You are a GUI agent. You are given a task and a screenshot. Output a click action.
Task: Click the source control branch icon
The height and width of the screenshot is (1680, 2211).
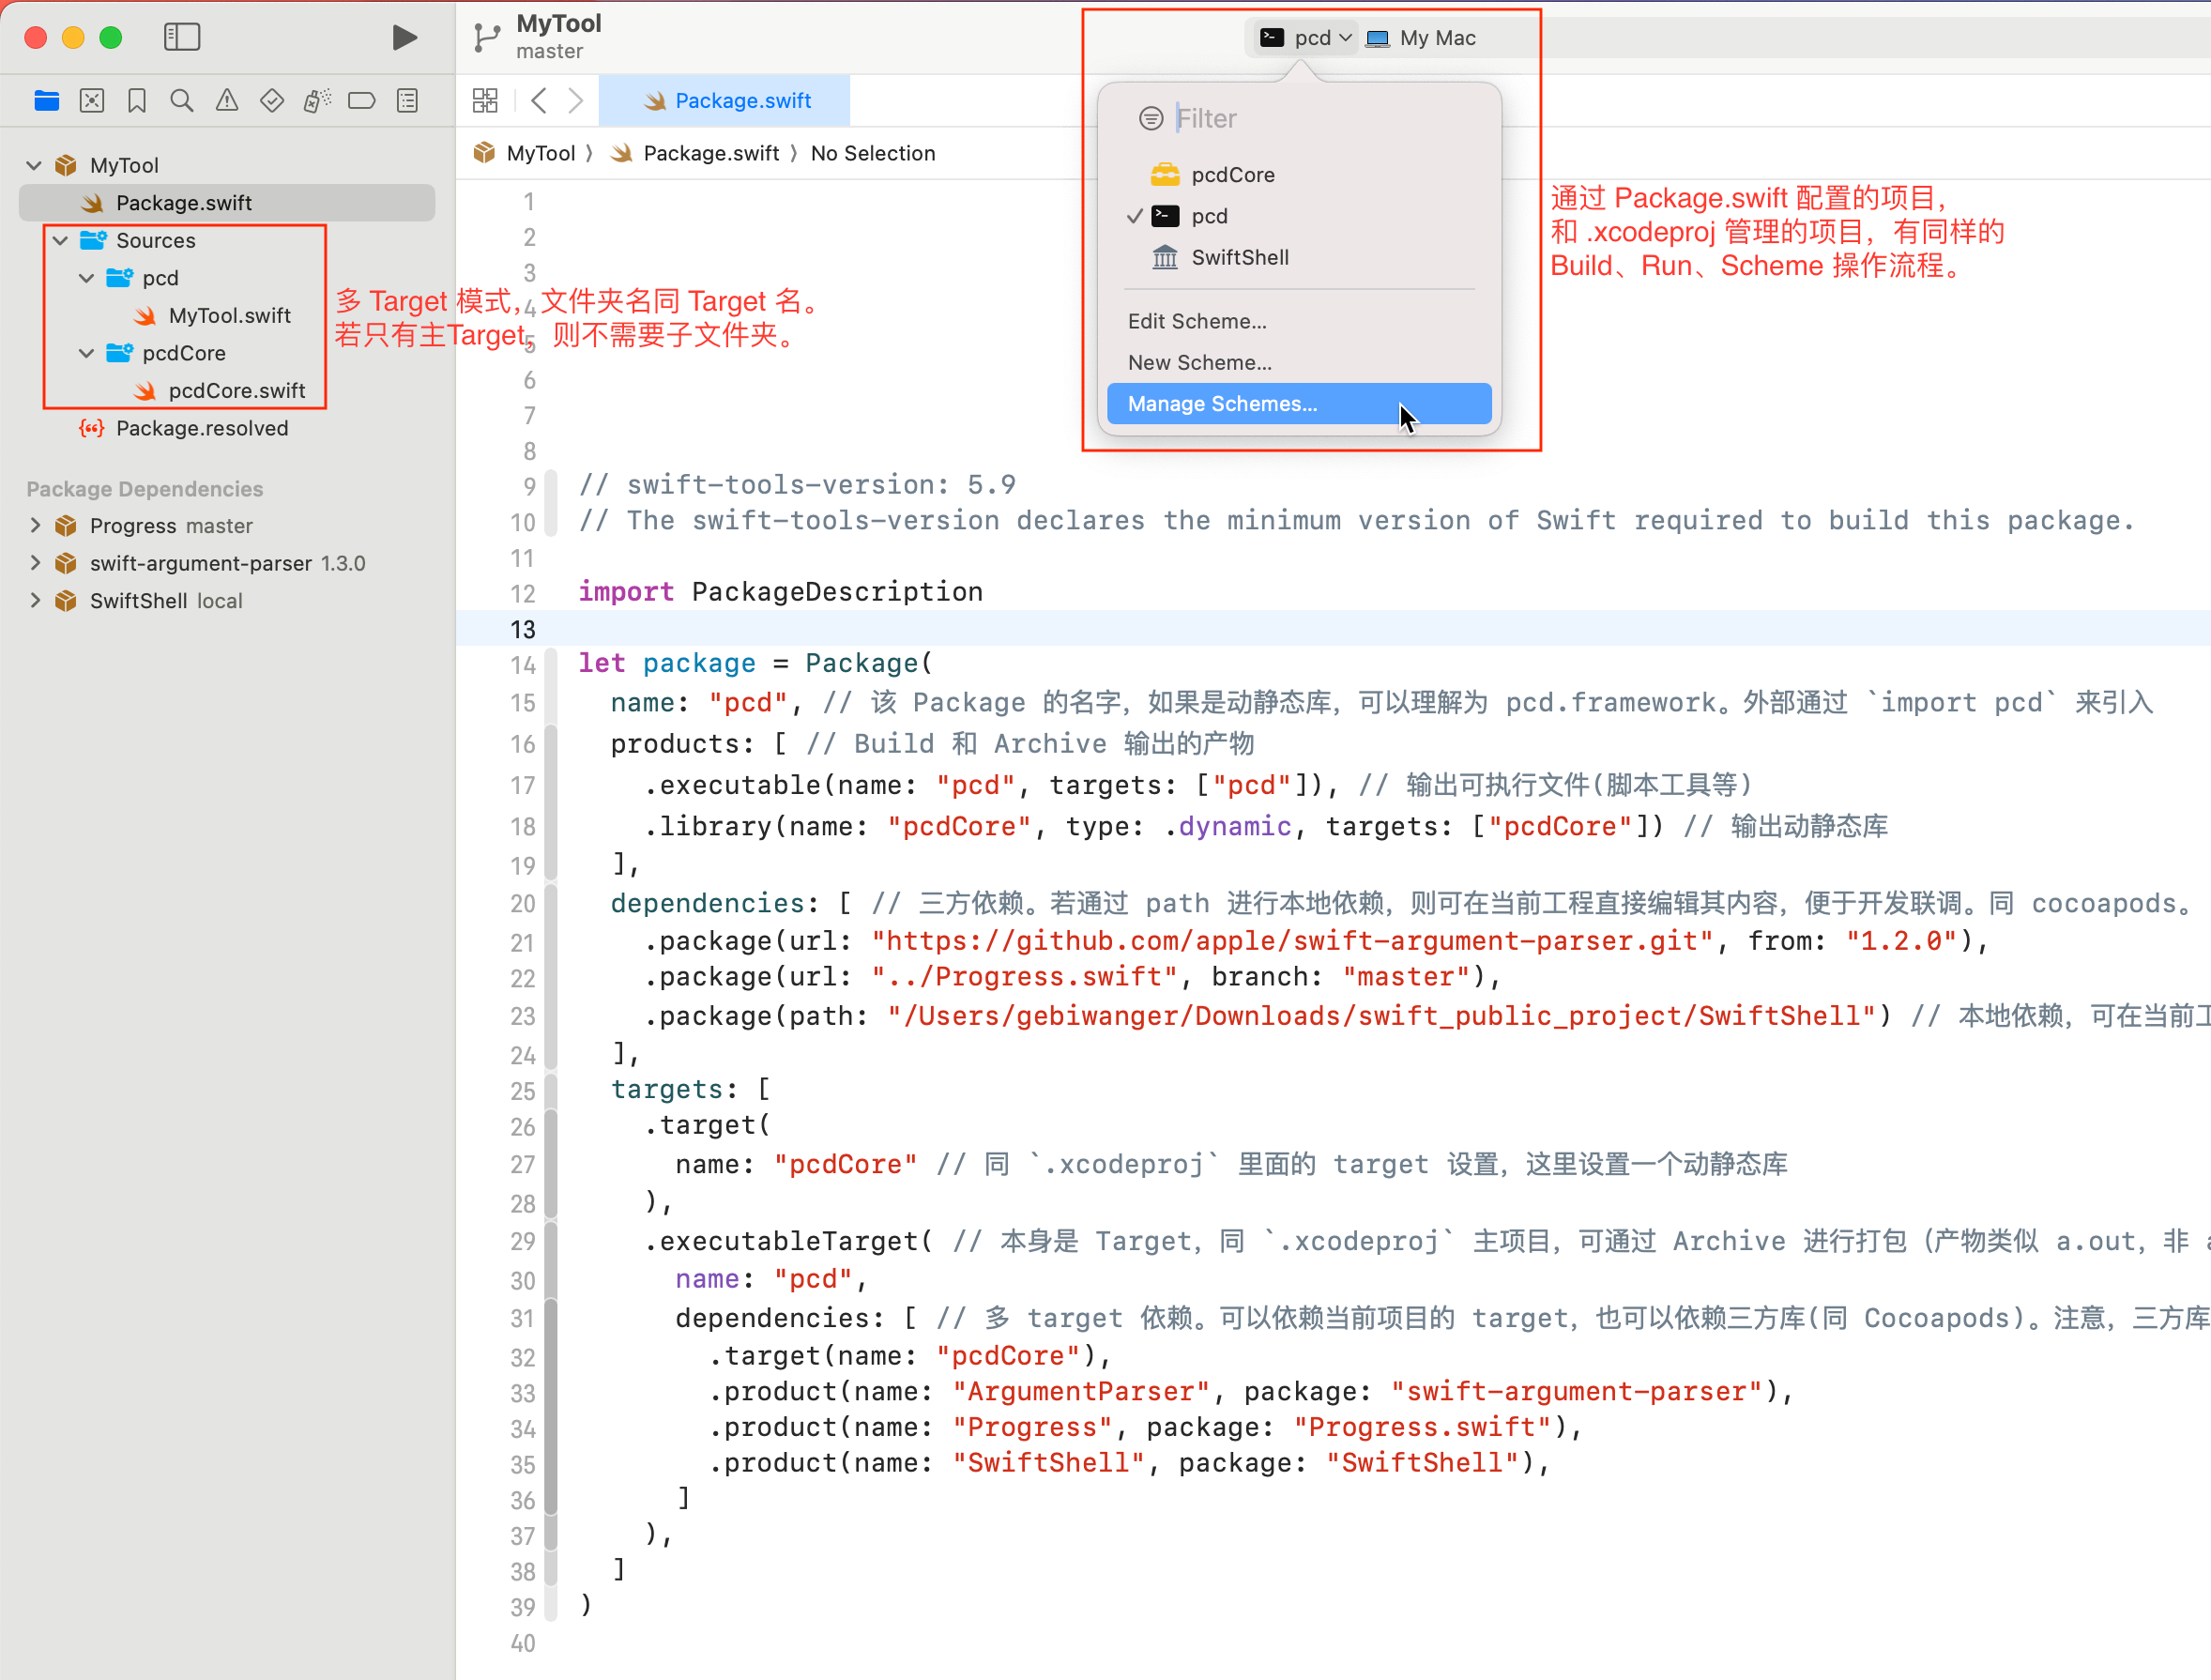point(486,38)
